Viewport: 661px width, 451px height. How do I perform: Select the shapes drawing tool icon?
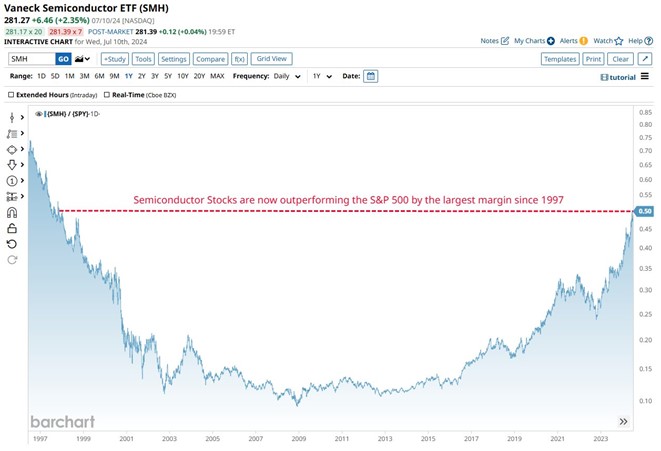[x=12, y=148]
